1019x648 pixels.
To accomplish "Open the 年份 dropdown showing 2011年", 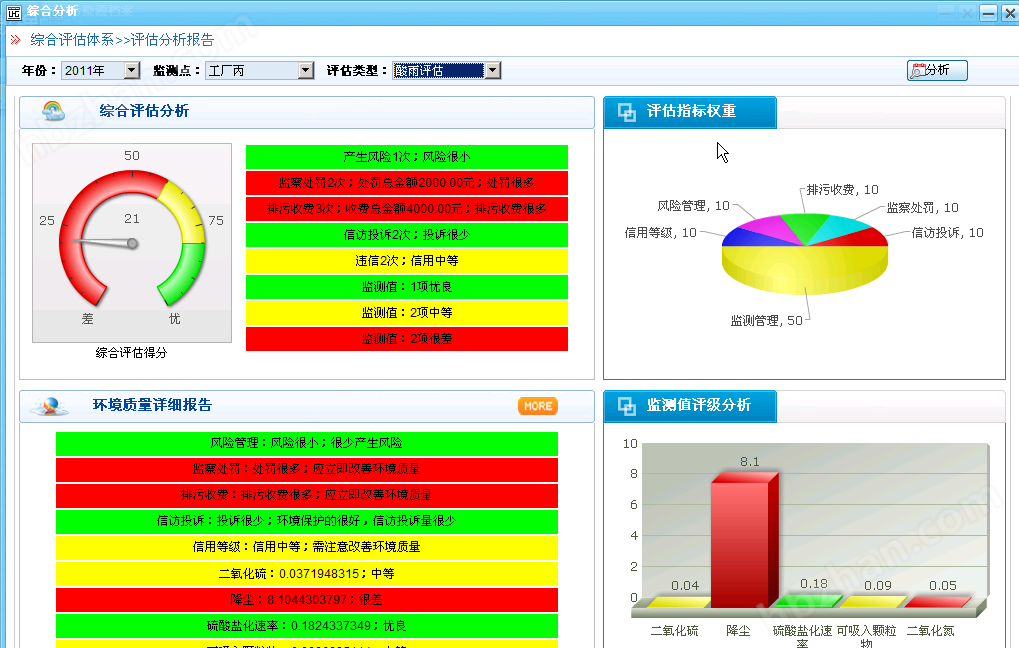I will tap(131, 71).
